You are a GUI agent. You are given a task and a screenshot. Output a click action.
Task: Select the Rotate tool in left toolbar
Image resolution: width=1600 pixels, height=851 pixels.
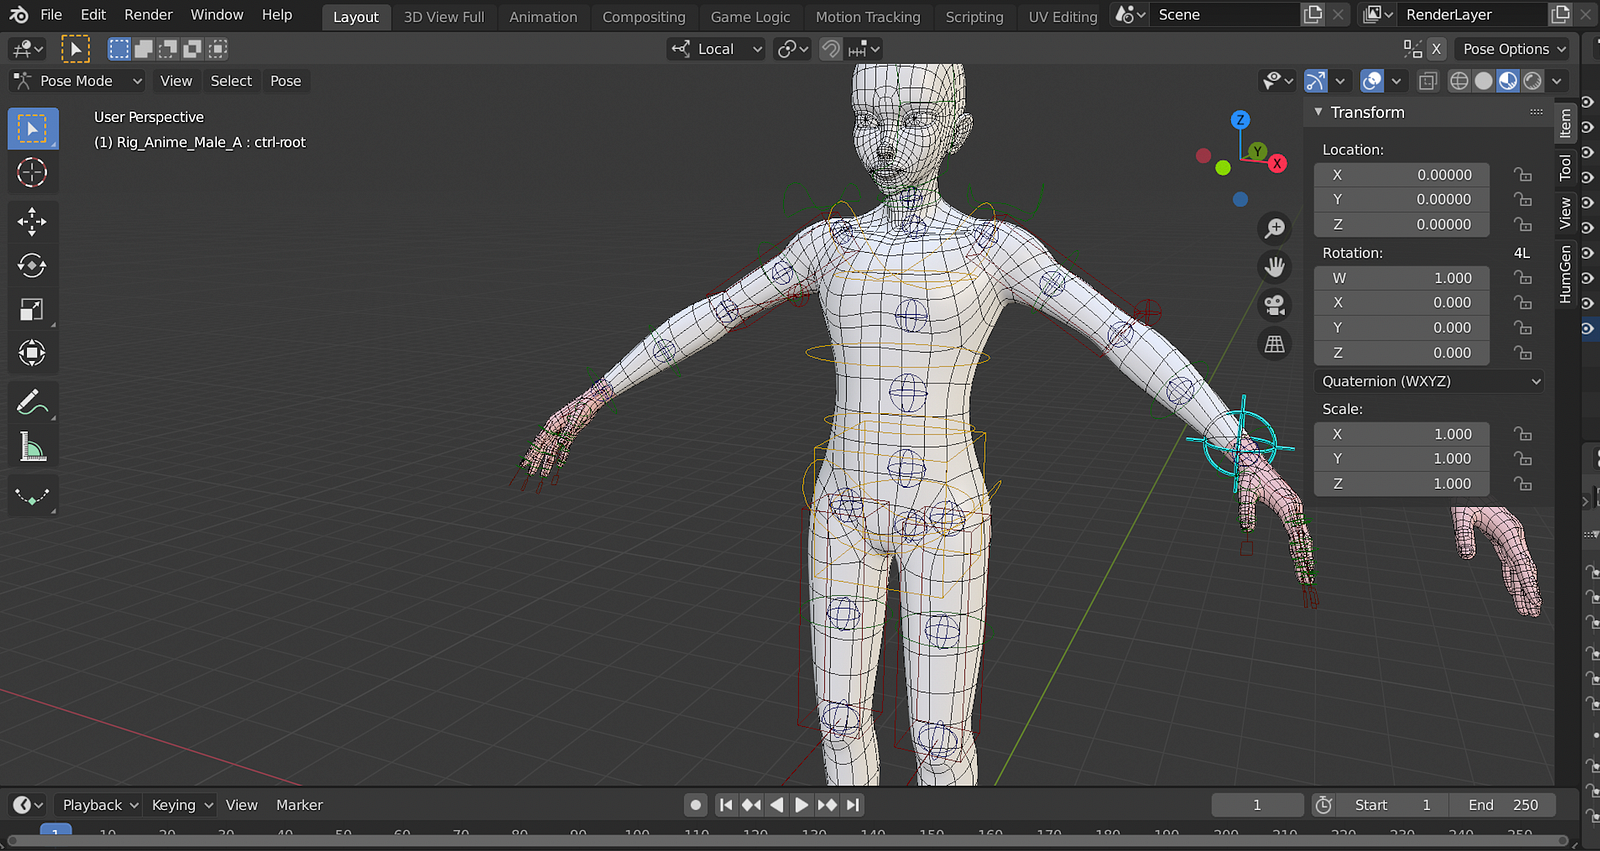(x=32, y=265)
